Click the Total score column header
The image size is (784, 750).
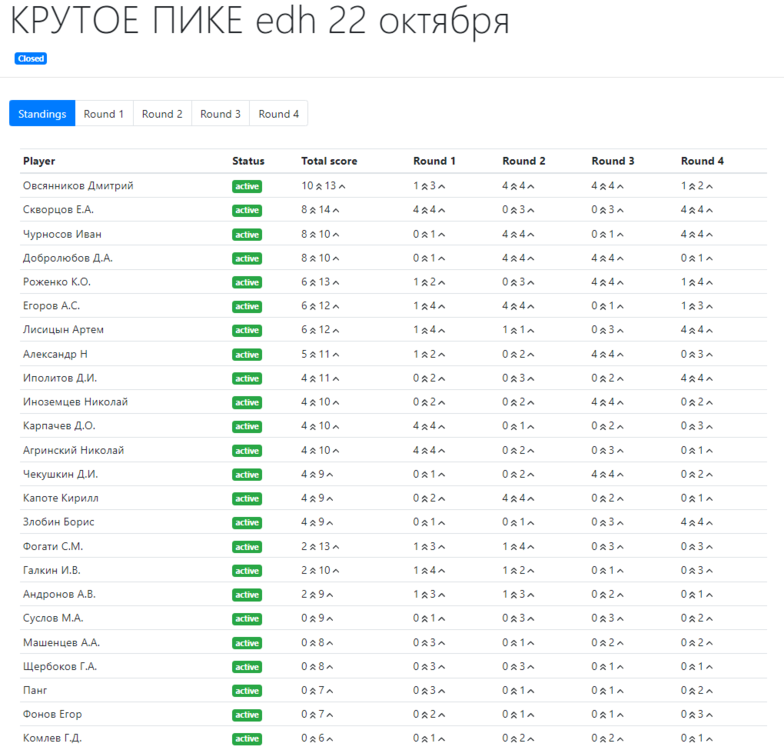point(329,161)
